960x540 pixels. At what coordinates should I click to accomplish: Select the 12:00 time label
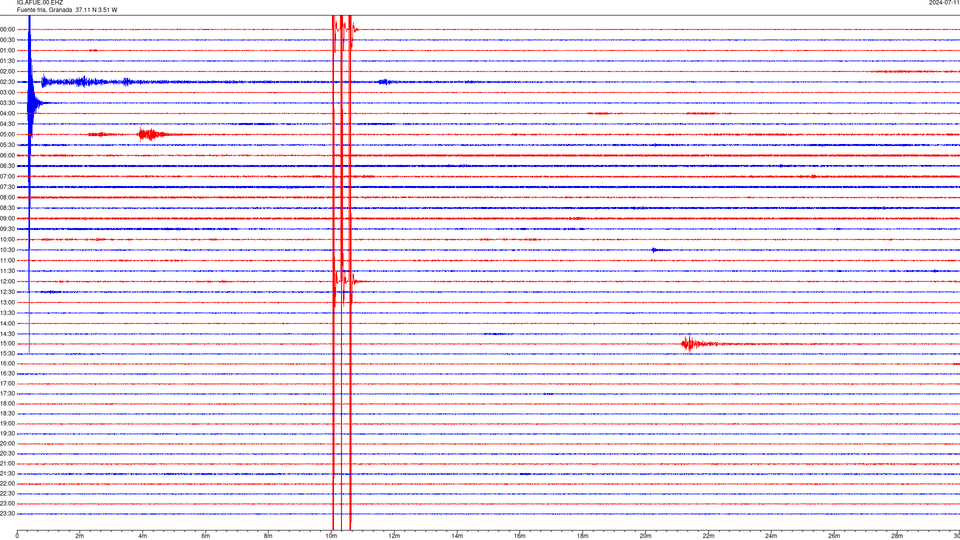(x=7, y=282)
